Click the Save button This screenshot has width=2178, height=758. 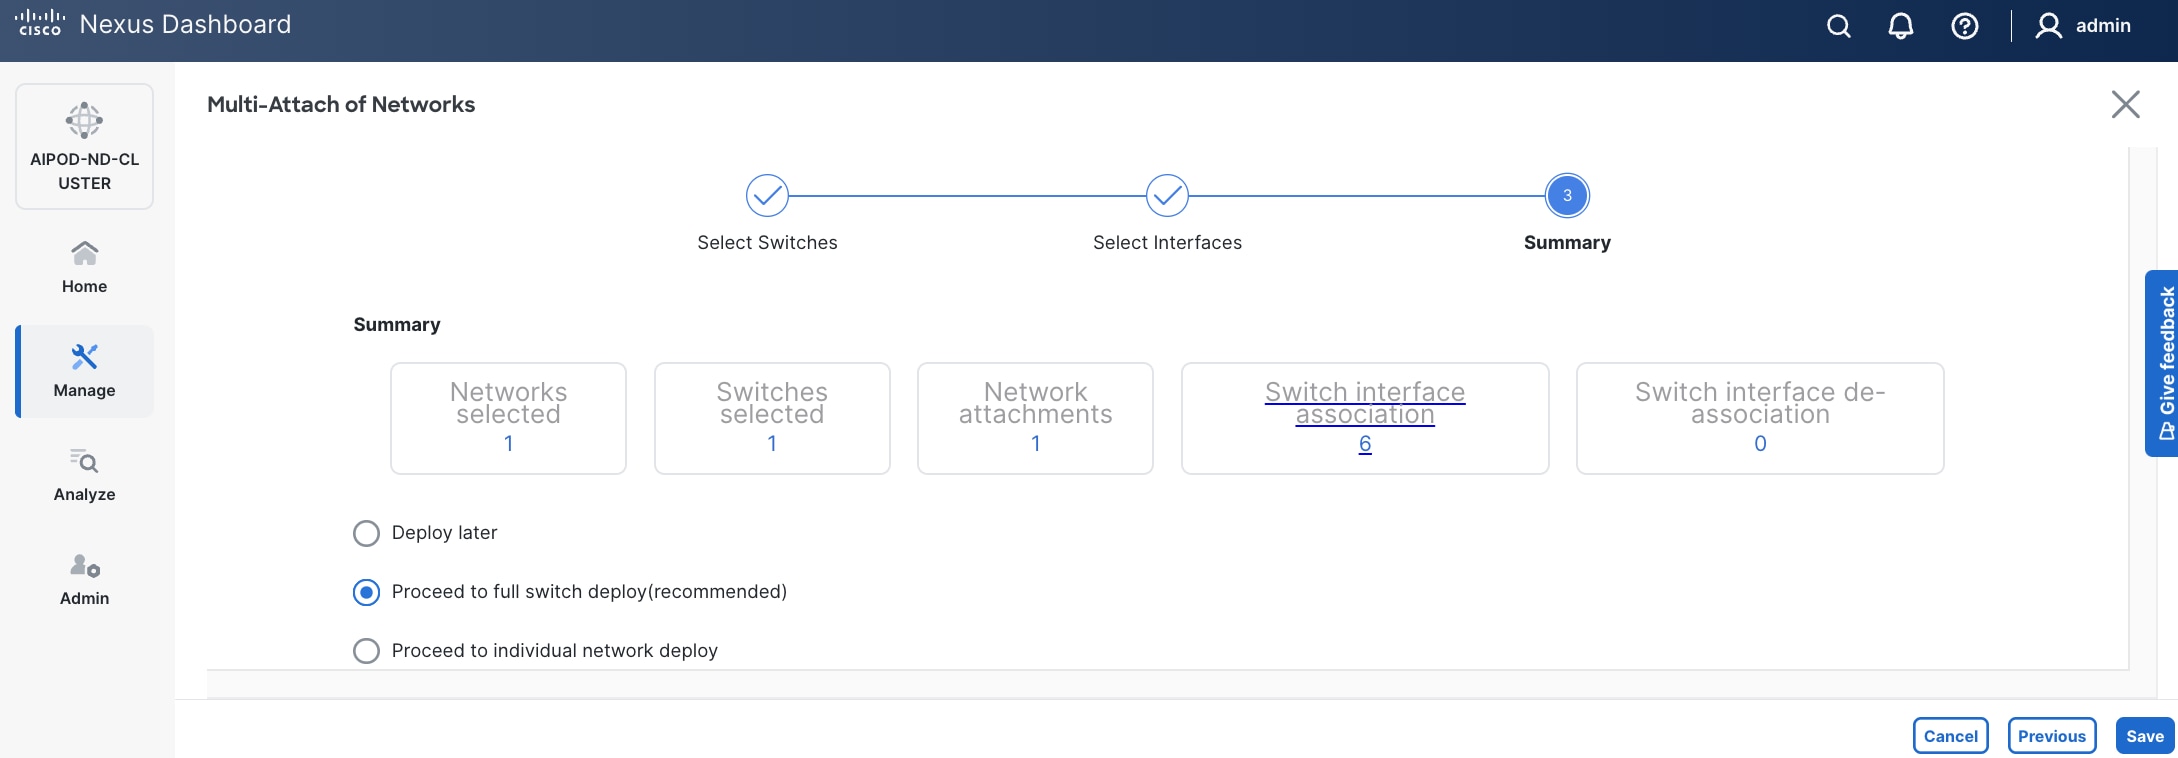[2145, 736]
